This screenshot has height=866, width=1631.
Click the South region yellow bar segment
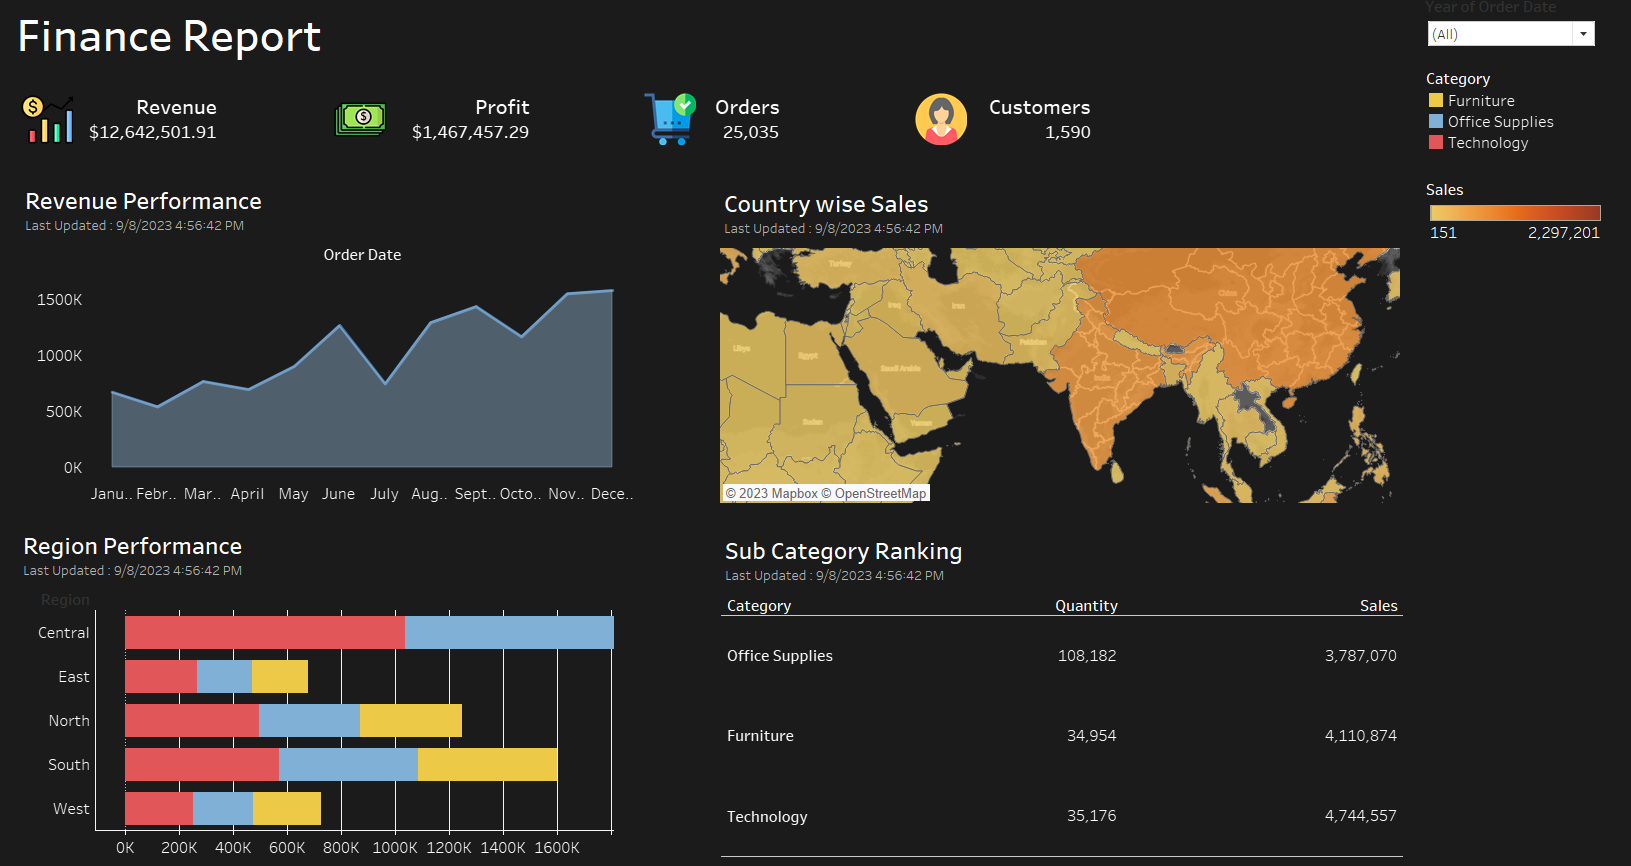point(487,764)
